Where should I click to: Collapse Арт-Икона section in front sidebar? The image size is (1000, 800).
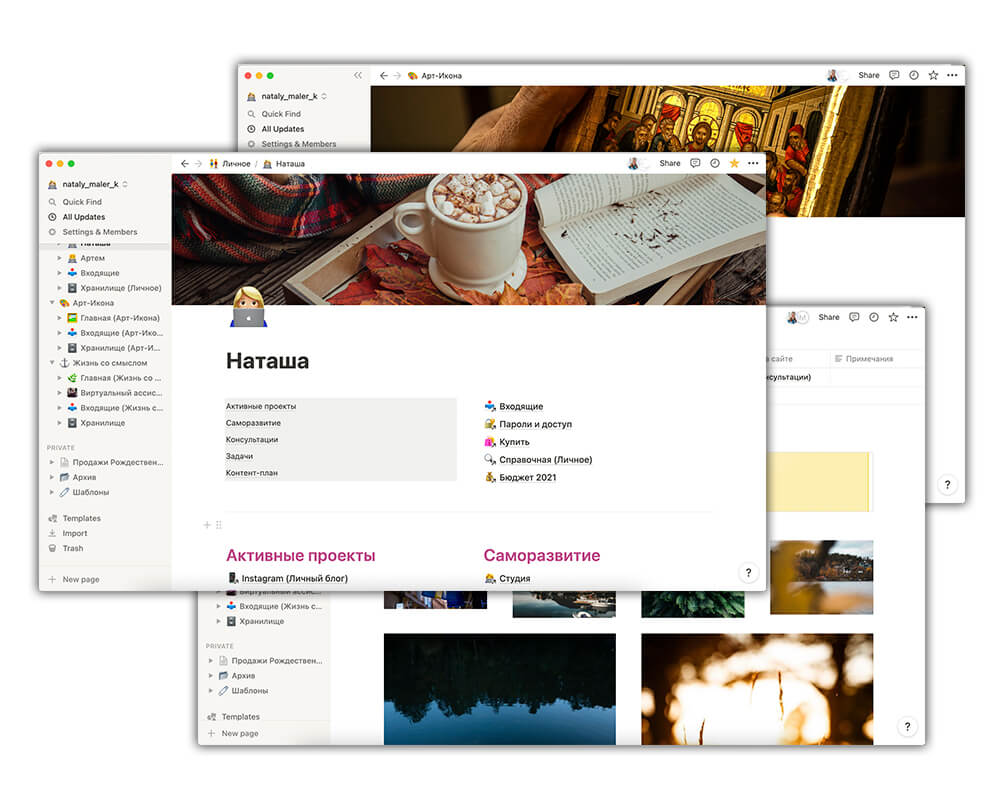pos(52,303)
